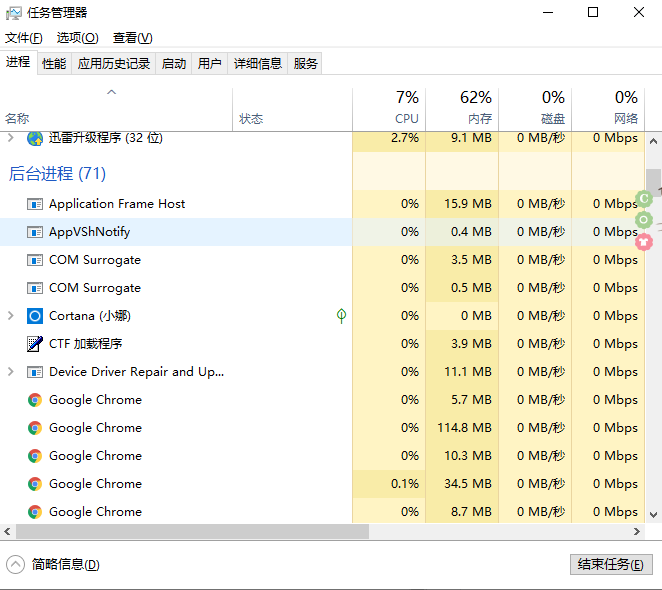Click the horizontal scrollbar right arrow
This screenshot has height=590, width=662.
click(637, 531)
